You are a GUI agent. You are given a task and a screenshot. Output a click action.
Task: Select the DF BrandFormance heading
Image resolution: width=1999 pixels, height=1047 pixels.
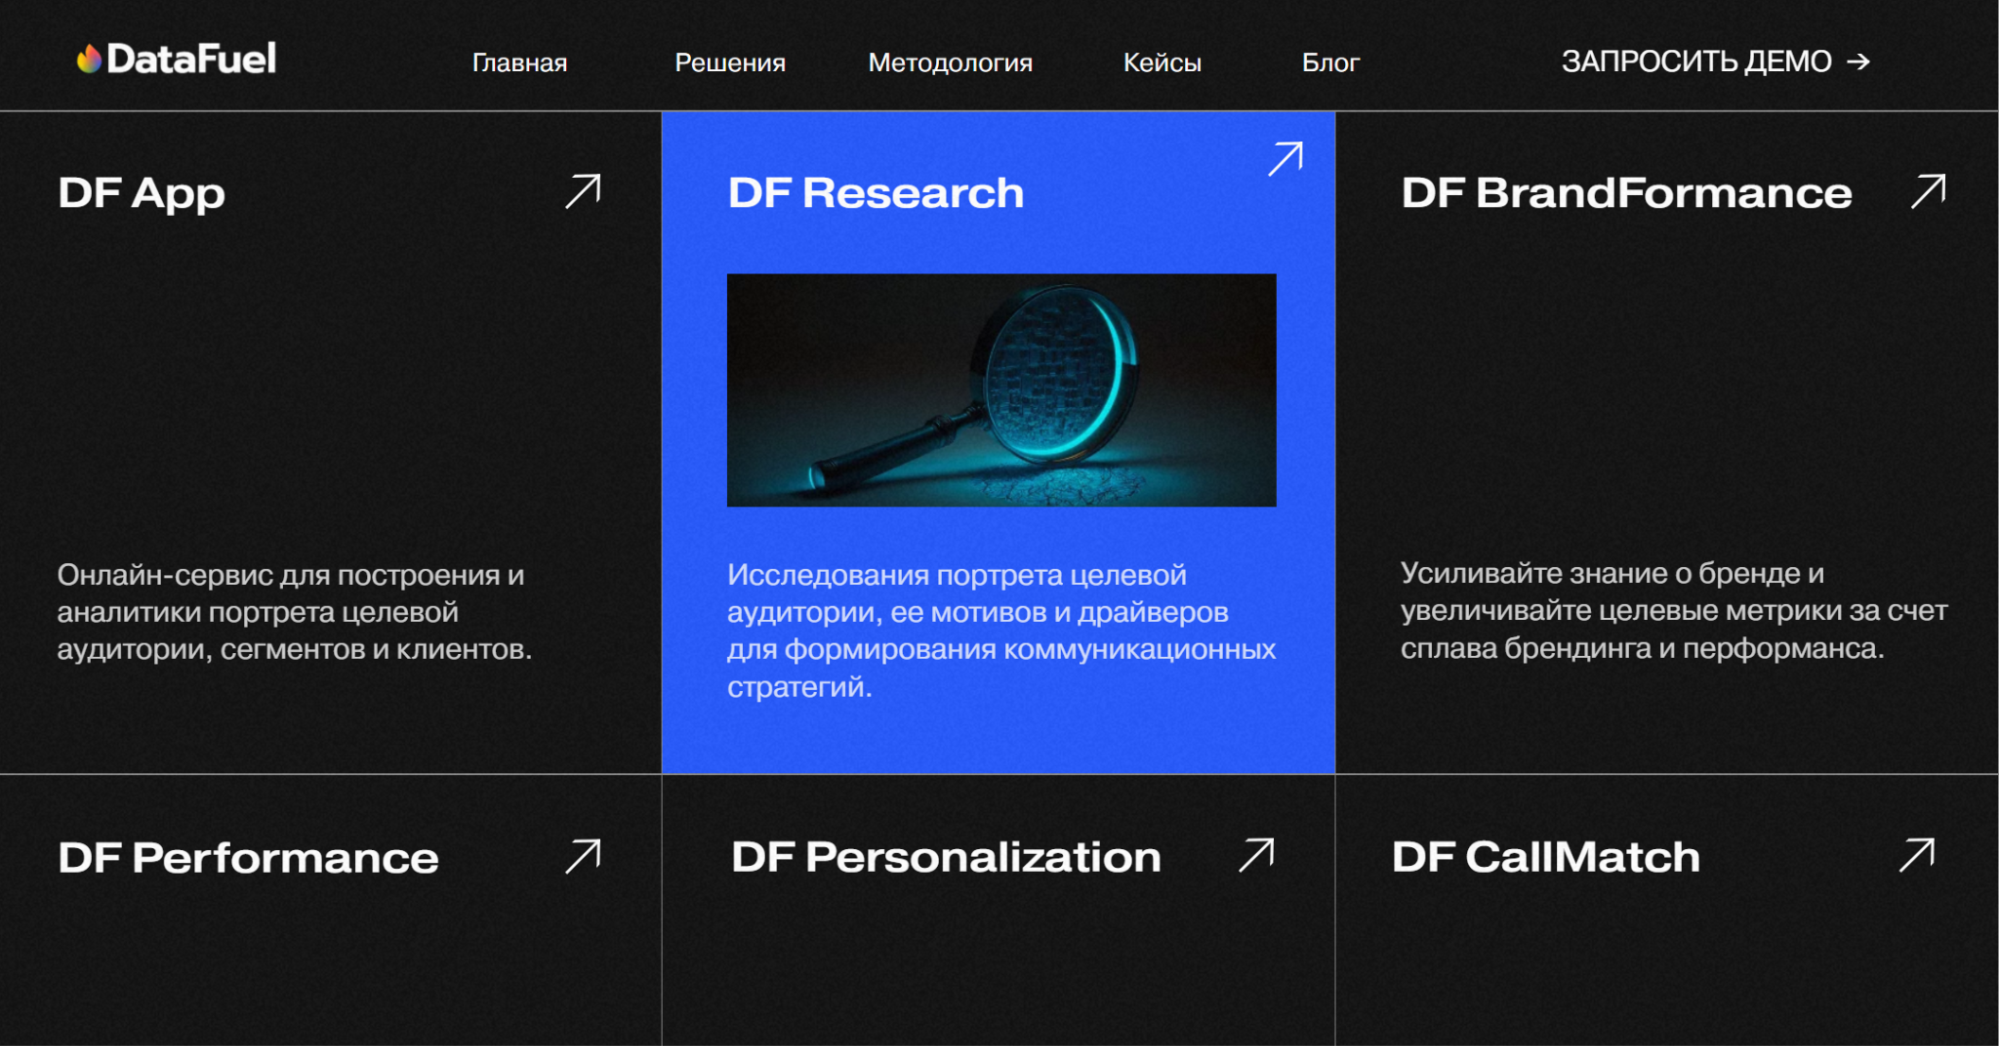point(1626,193)
